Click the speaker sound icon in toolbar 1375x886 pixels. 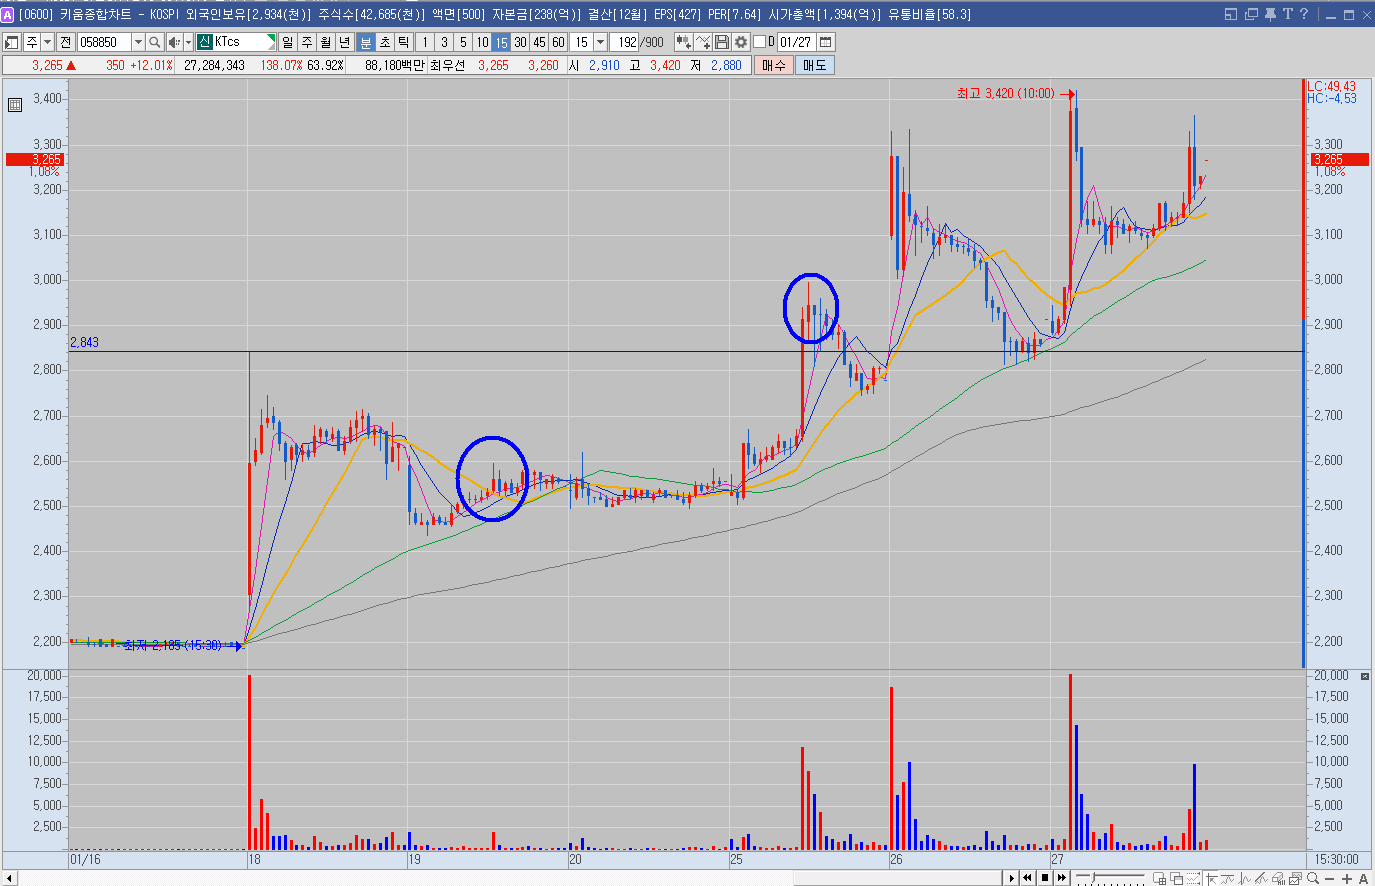coord(174,42)
